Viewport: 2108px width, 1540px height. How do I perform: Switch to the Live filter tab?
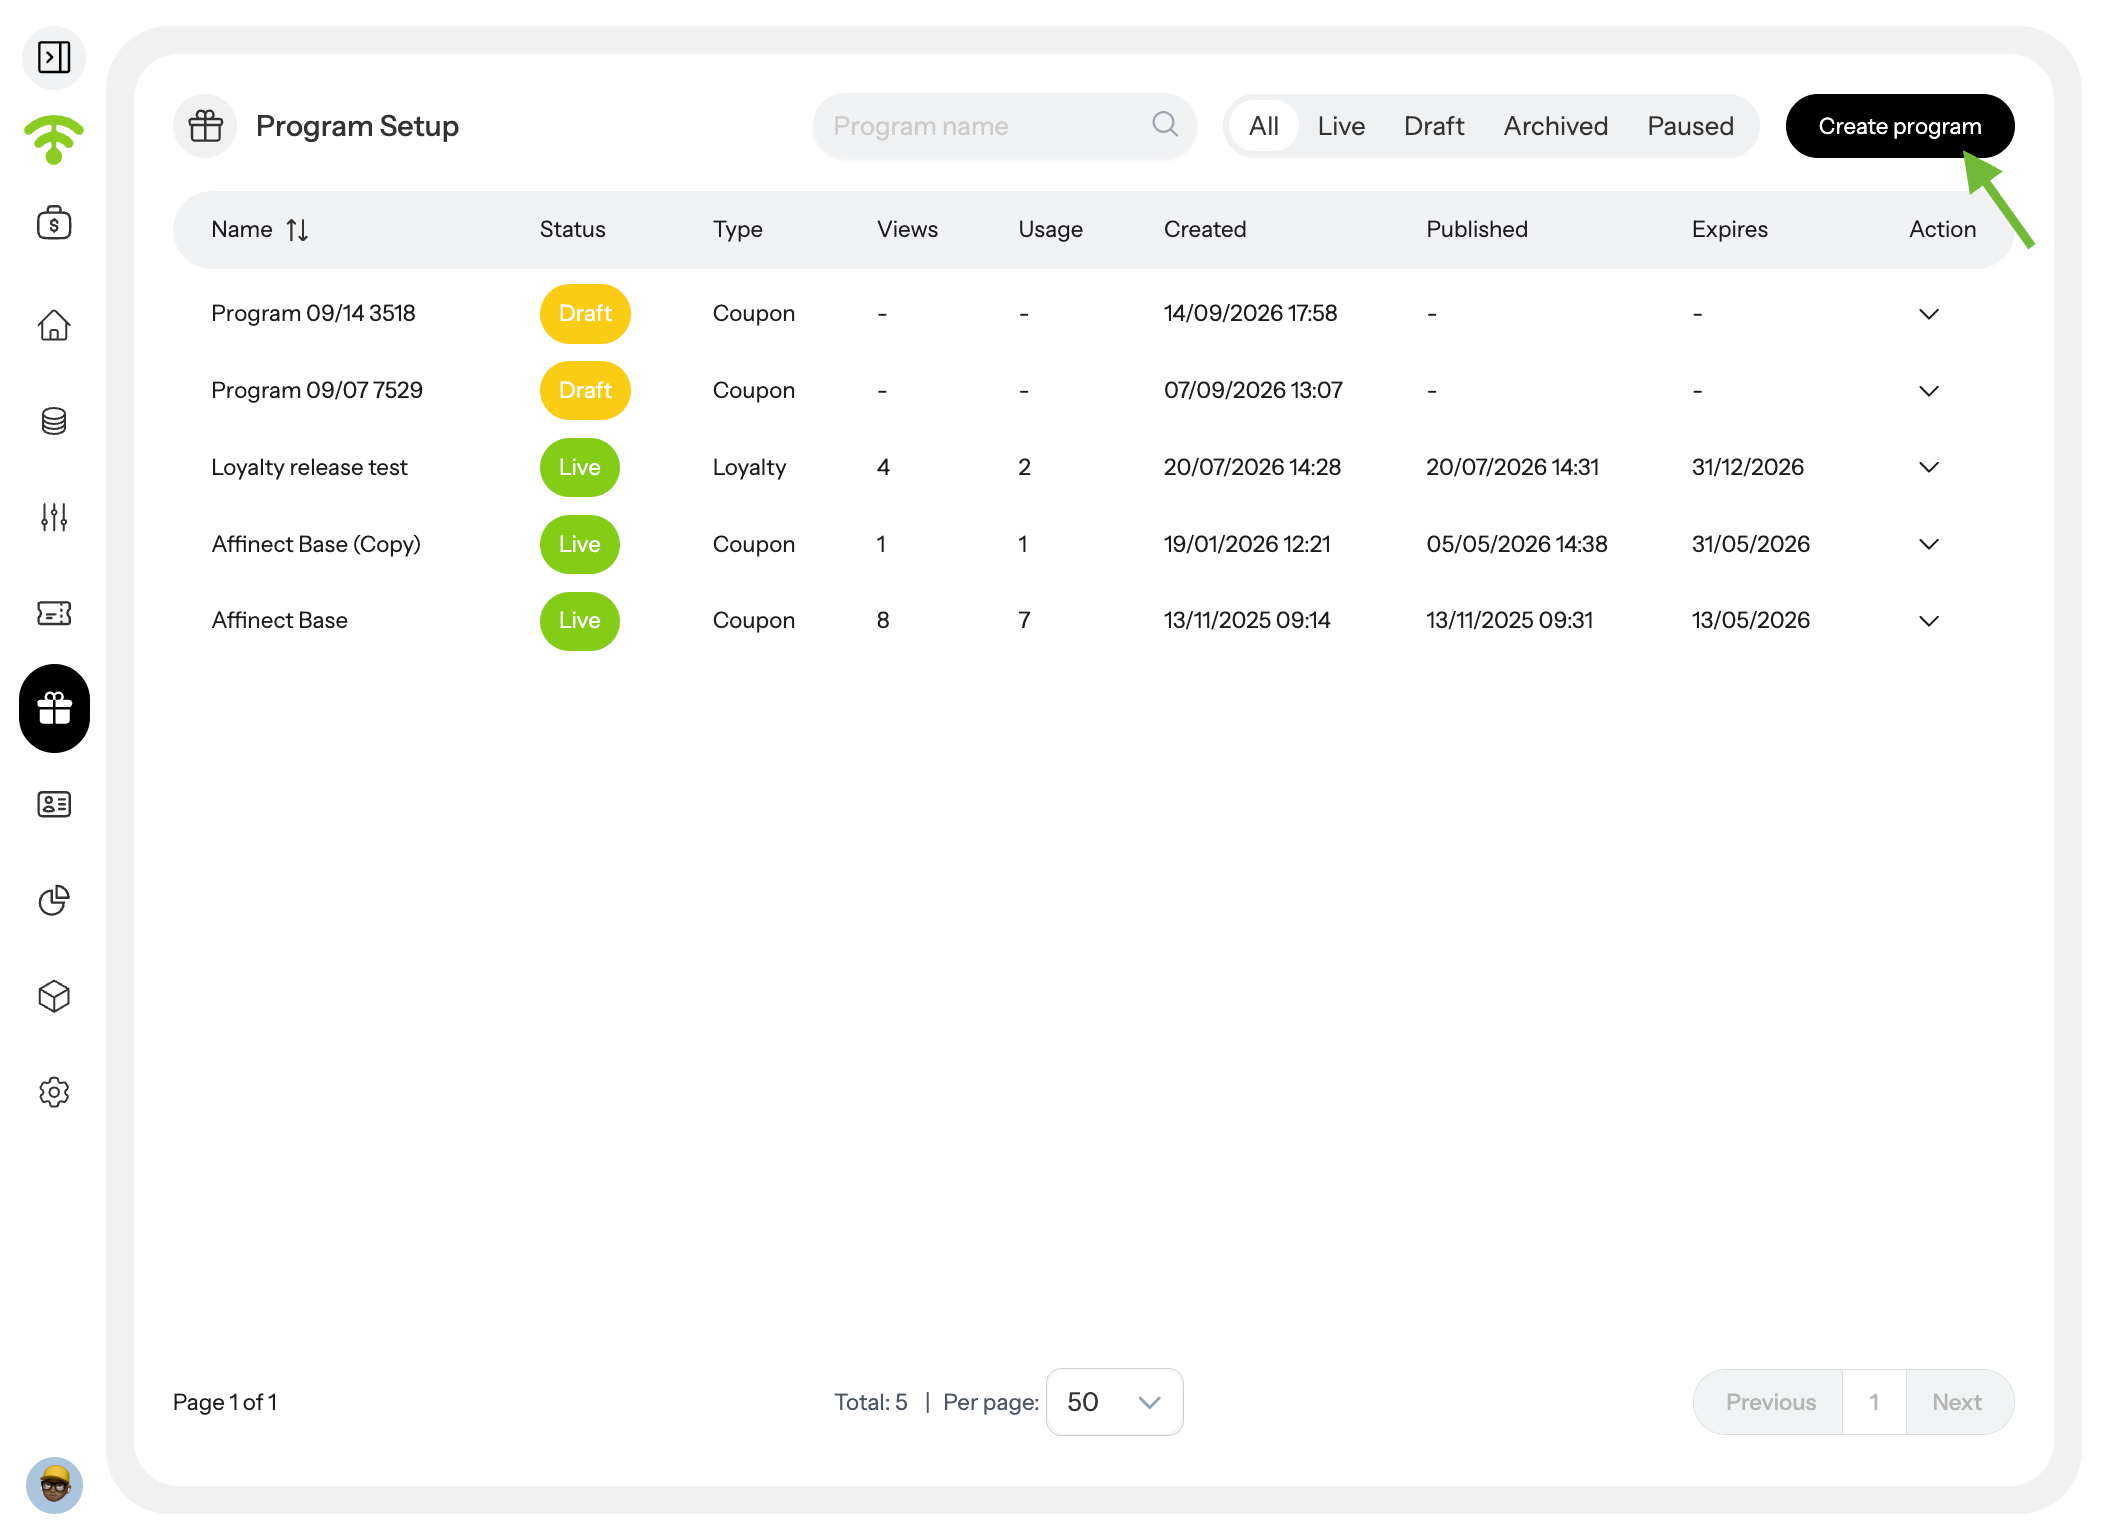[1341, 126]
